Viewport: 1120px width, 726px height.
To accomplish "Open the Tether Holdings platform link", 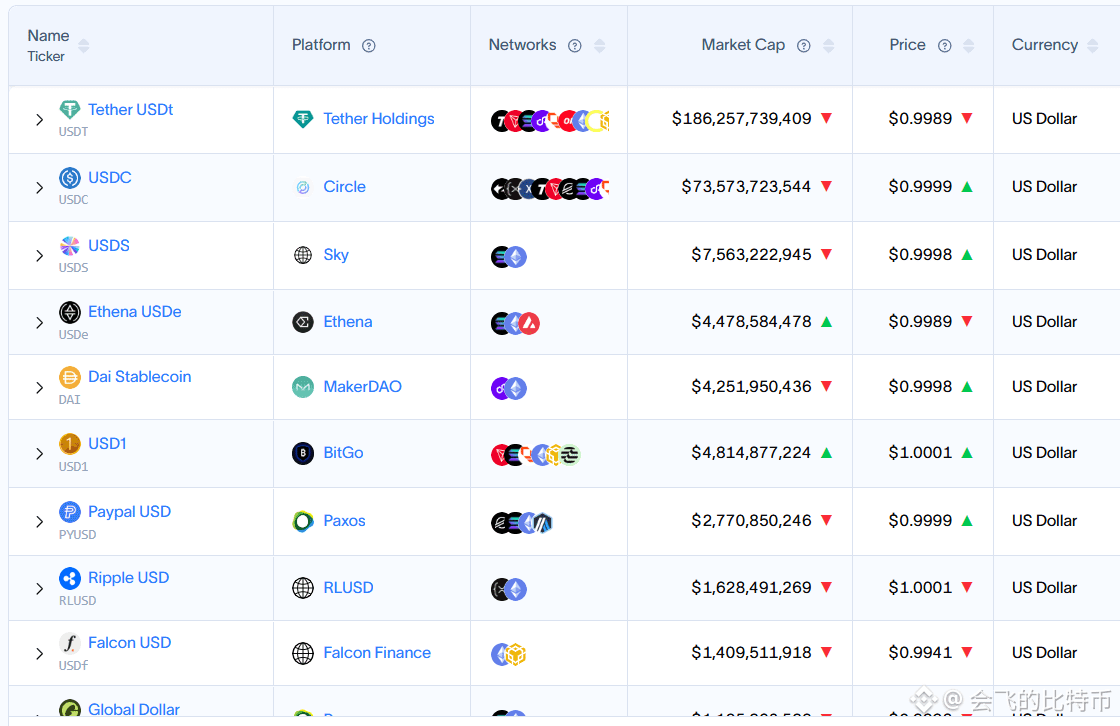I will click(379, 119).
